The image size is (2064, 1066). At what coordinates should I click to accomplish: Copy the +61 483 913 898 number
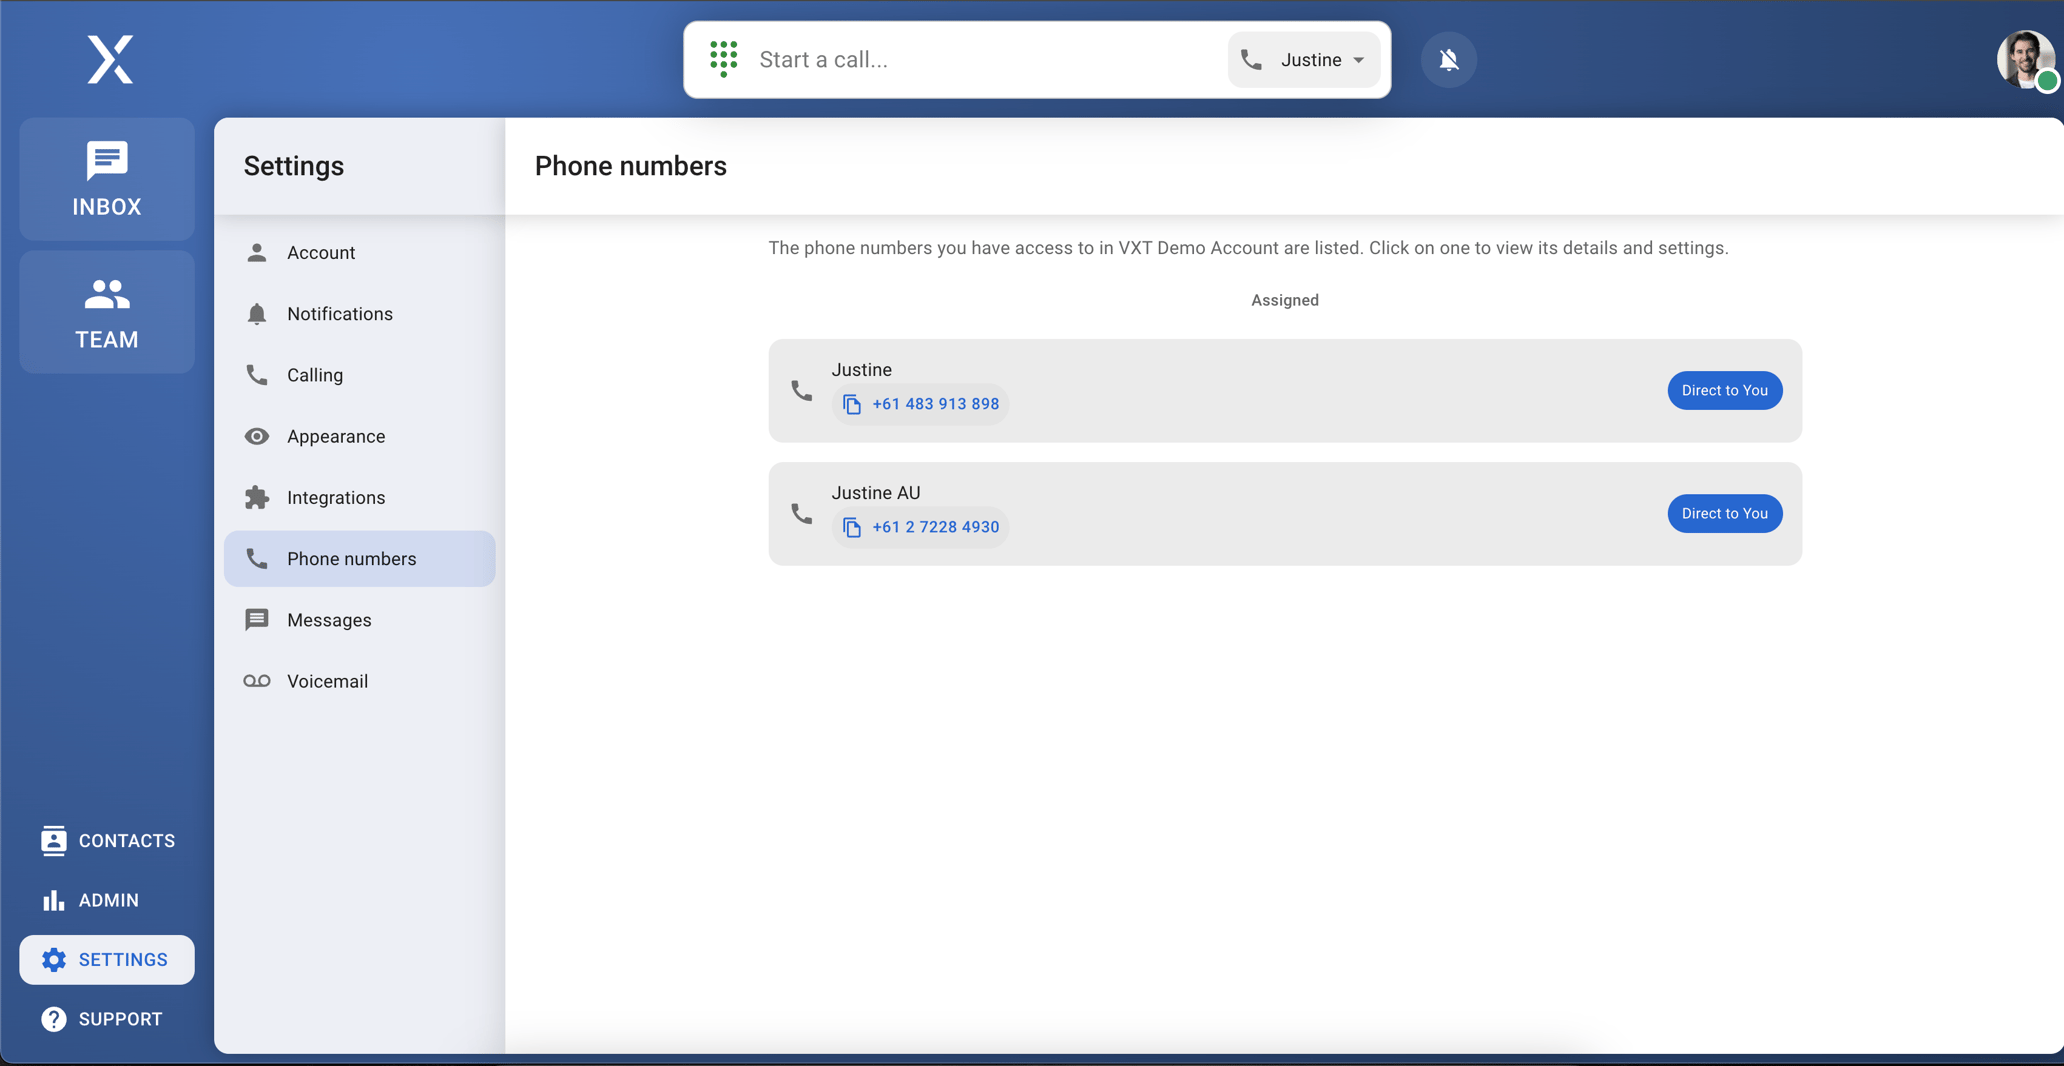[x=851, y=404]
